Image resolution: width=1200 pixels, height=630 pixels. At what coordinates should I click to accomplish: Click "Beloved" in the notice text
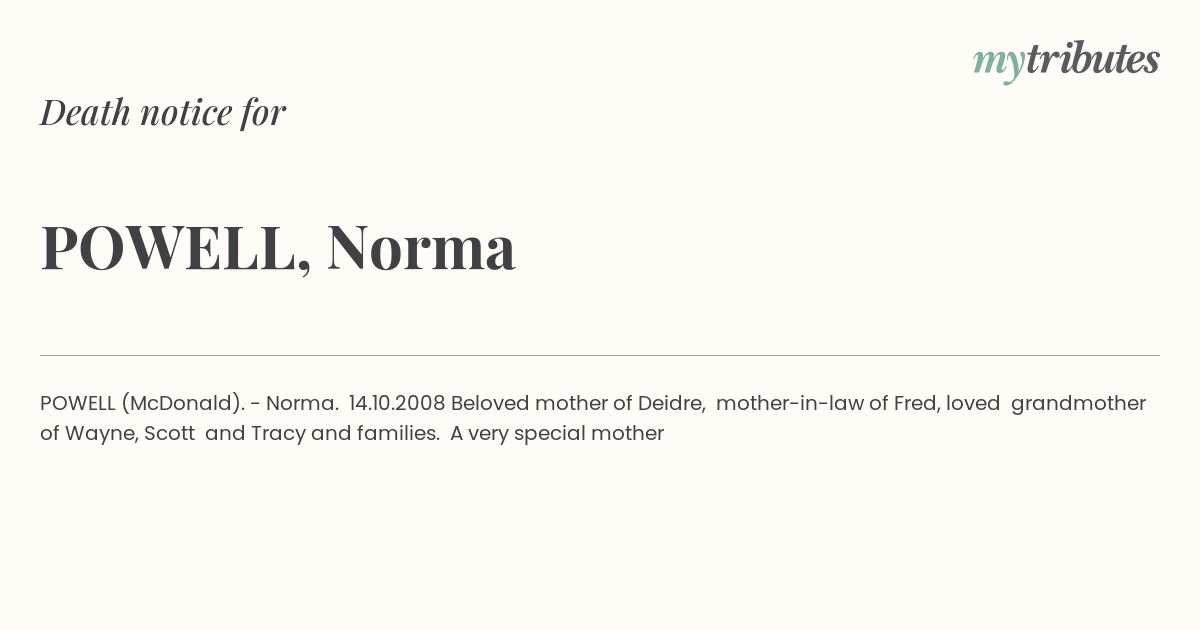[x=488, y=404]
